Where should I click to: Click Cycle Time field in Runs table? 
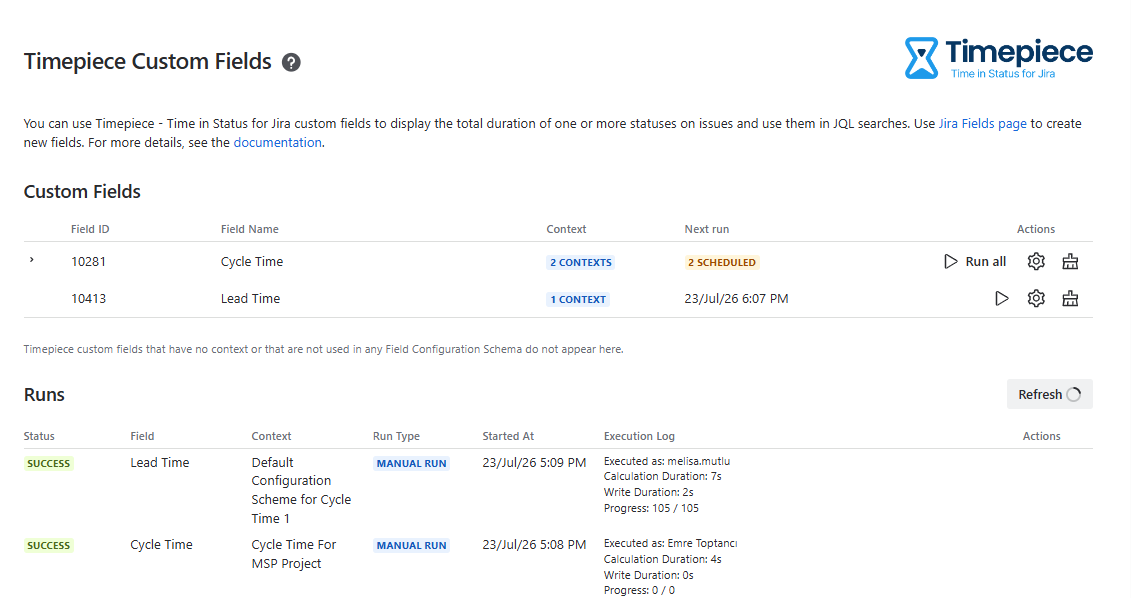coord(161,545)
